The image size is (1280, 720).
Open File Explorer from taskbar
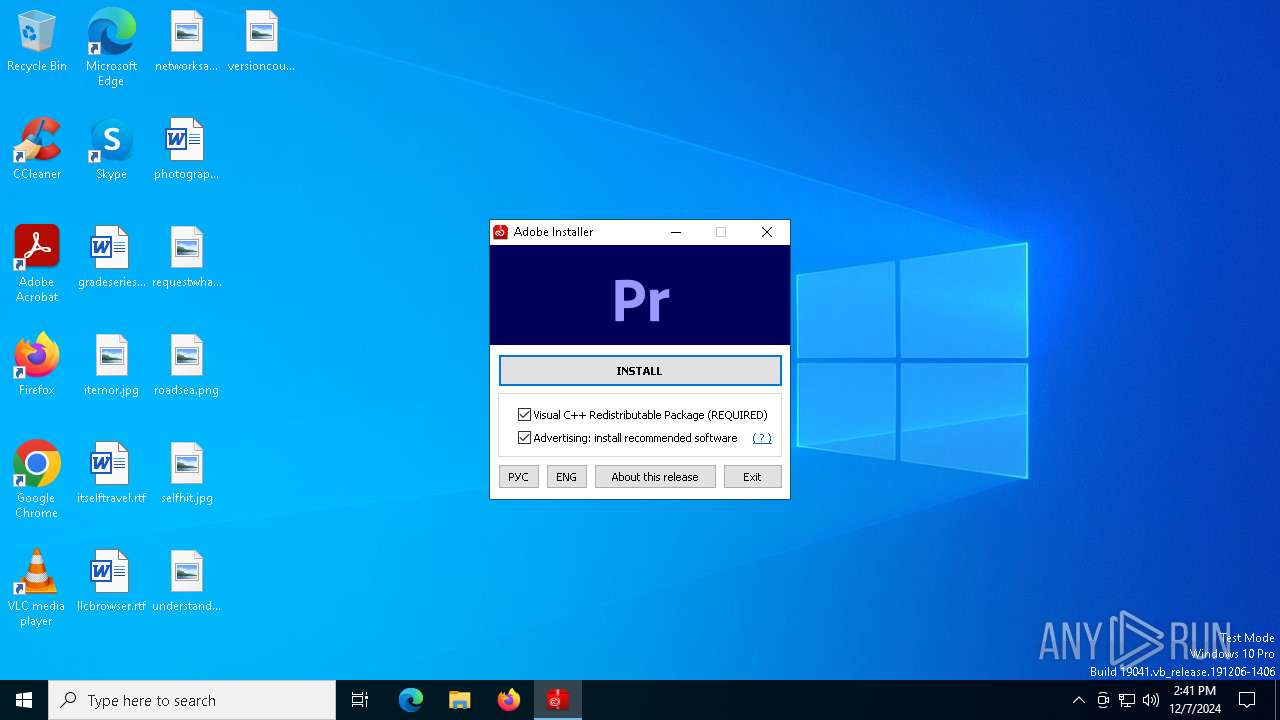459,700
